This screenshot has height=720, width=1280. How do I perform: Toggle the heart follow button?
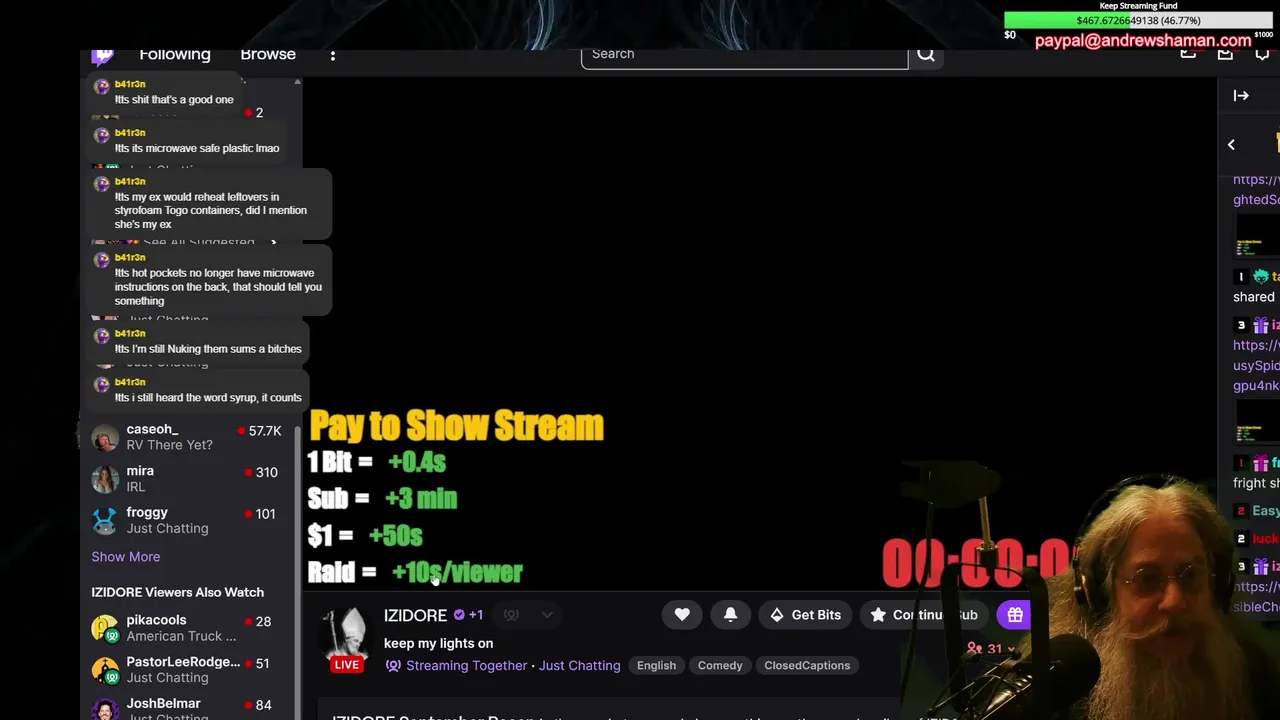coord(682,615)
